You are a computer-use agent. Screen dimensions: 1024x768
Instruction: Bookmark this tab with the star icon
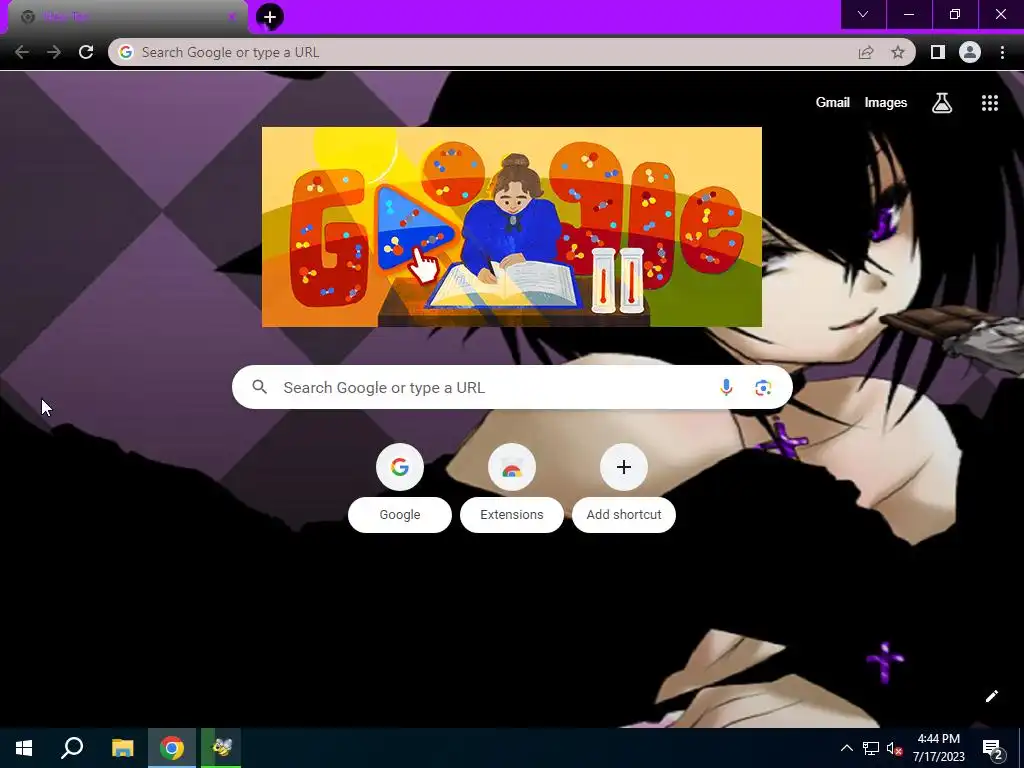[898, 52]
